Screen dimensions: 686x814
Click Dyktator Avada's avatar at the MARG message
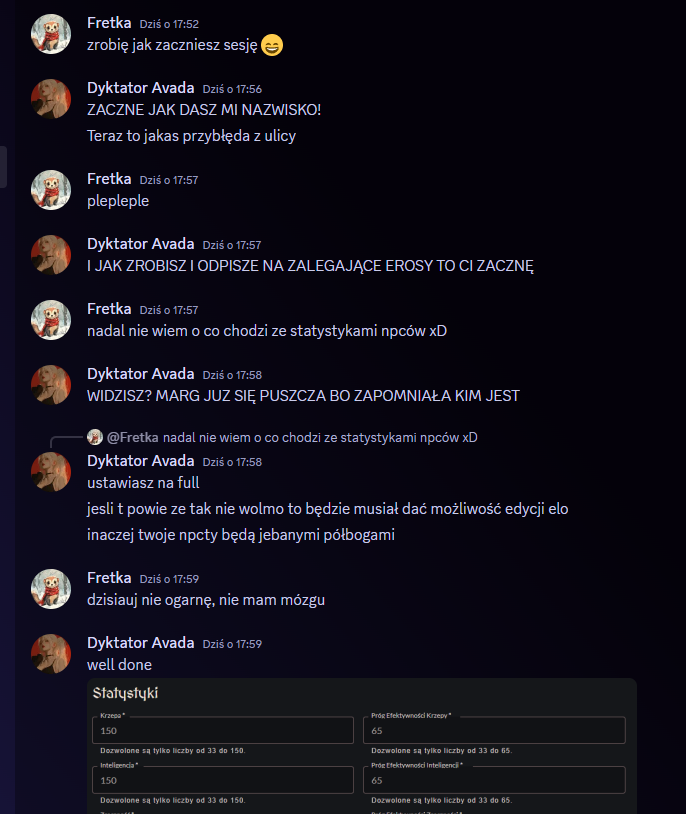point(51,385)
